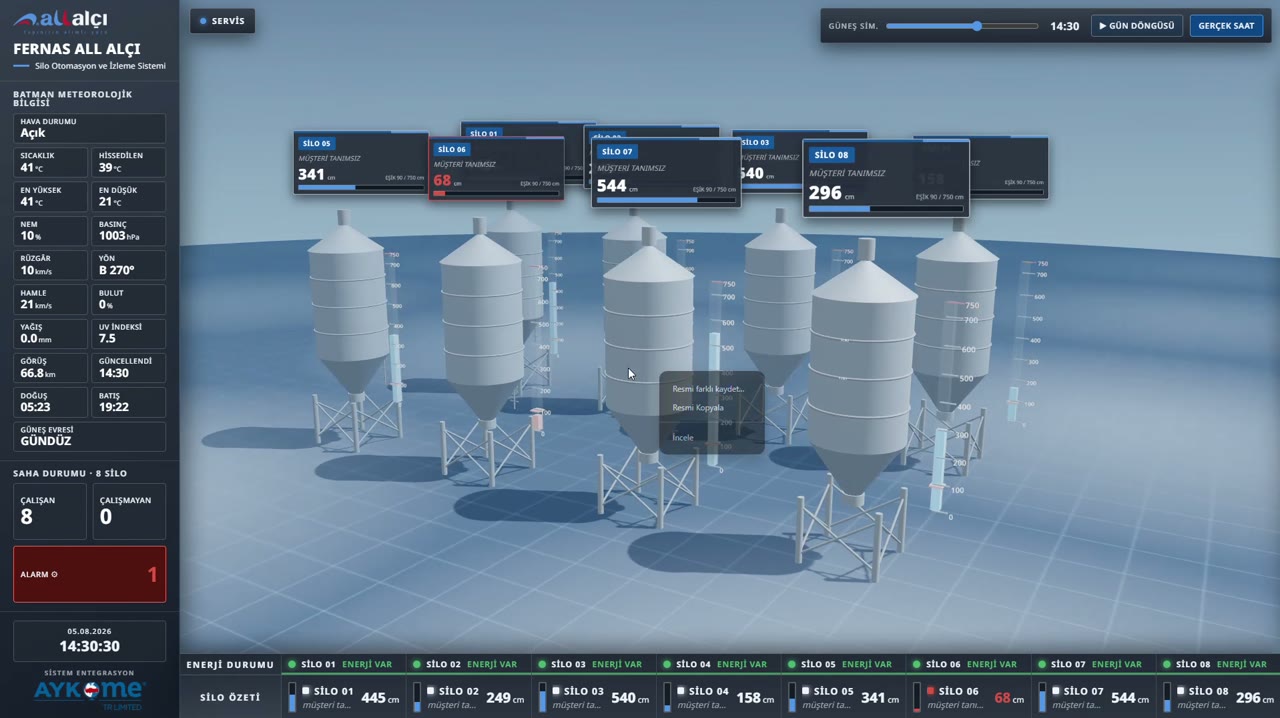Screen dimensions: 1280x718
Task: Click SİLO 03 mini level gauge in summary
Action: pos(542,697)
